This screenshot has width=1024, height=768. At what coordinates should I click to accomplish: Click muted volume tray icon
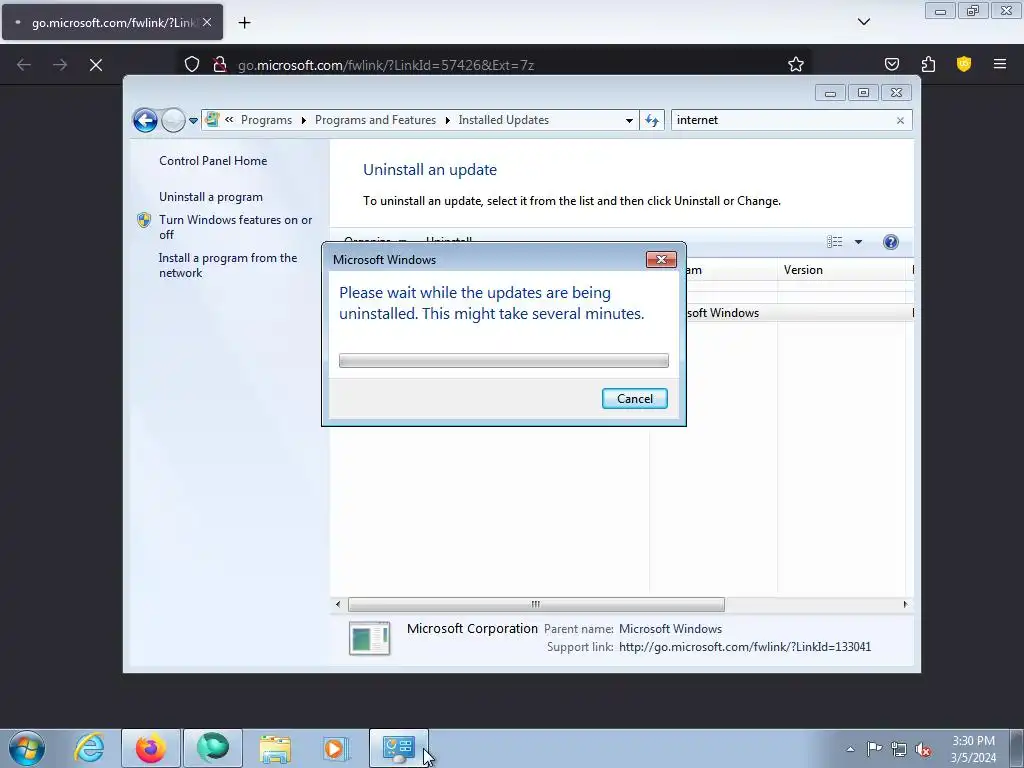(x=923, y=749)
